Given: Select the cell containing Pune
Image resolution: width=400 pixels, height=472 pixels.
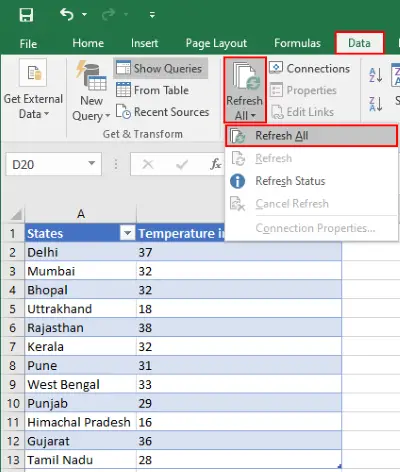Looking at the screenshot, I should tap(80, 365).
